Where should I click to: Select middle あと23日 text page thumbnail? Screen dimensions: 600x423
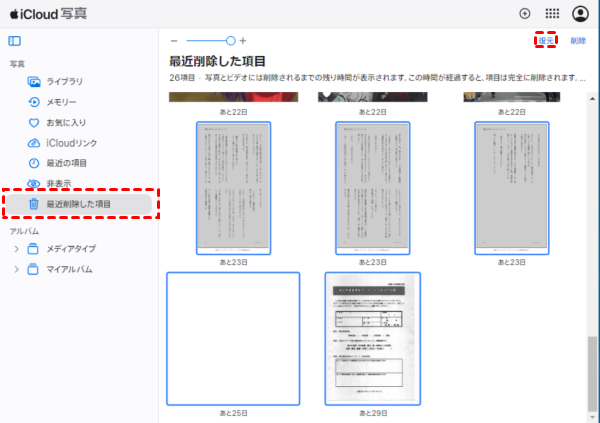[373, 188]
